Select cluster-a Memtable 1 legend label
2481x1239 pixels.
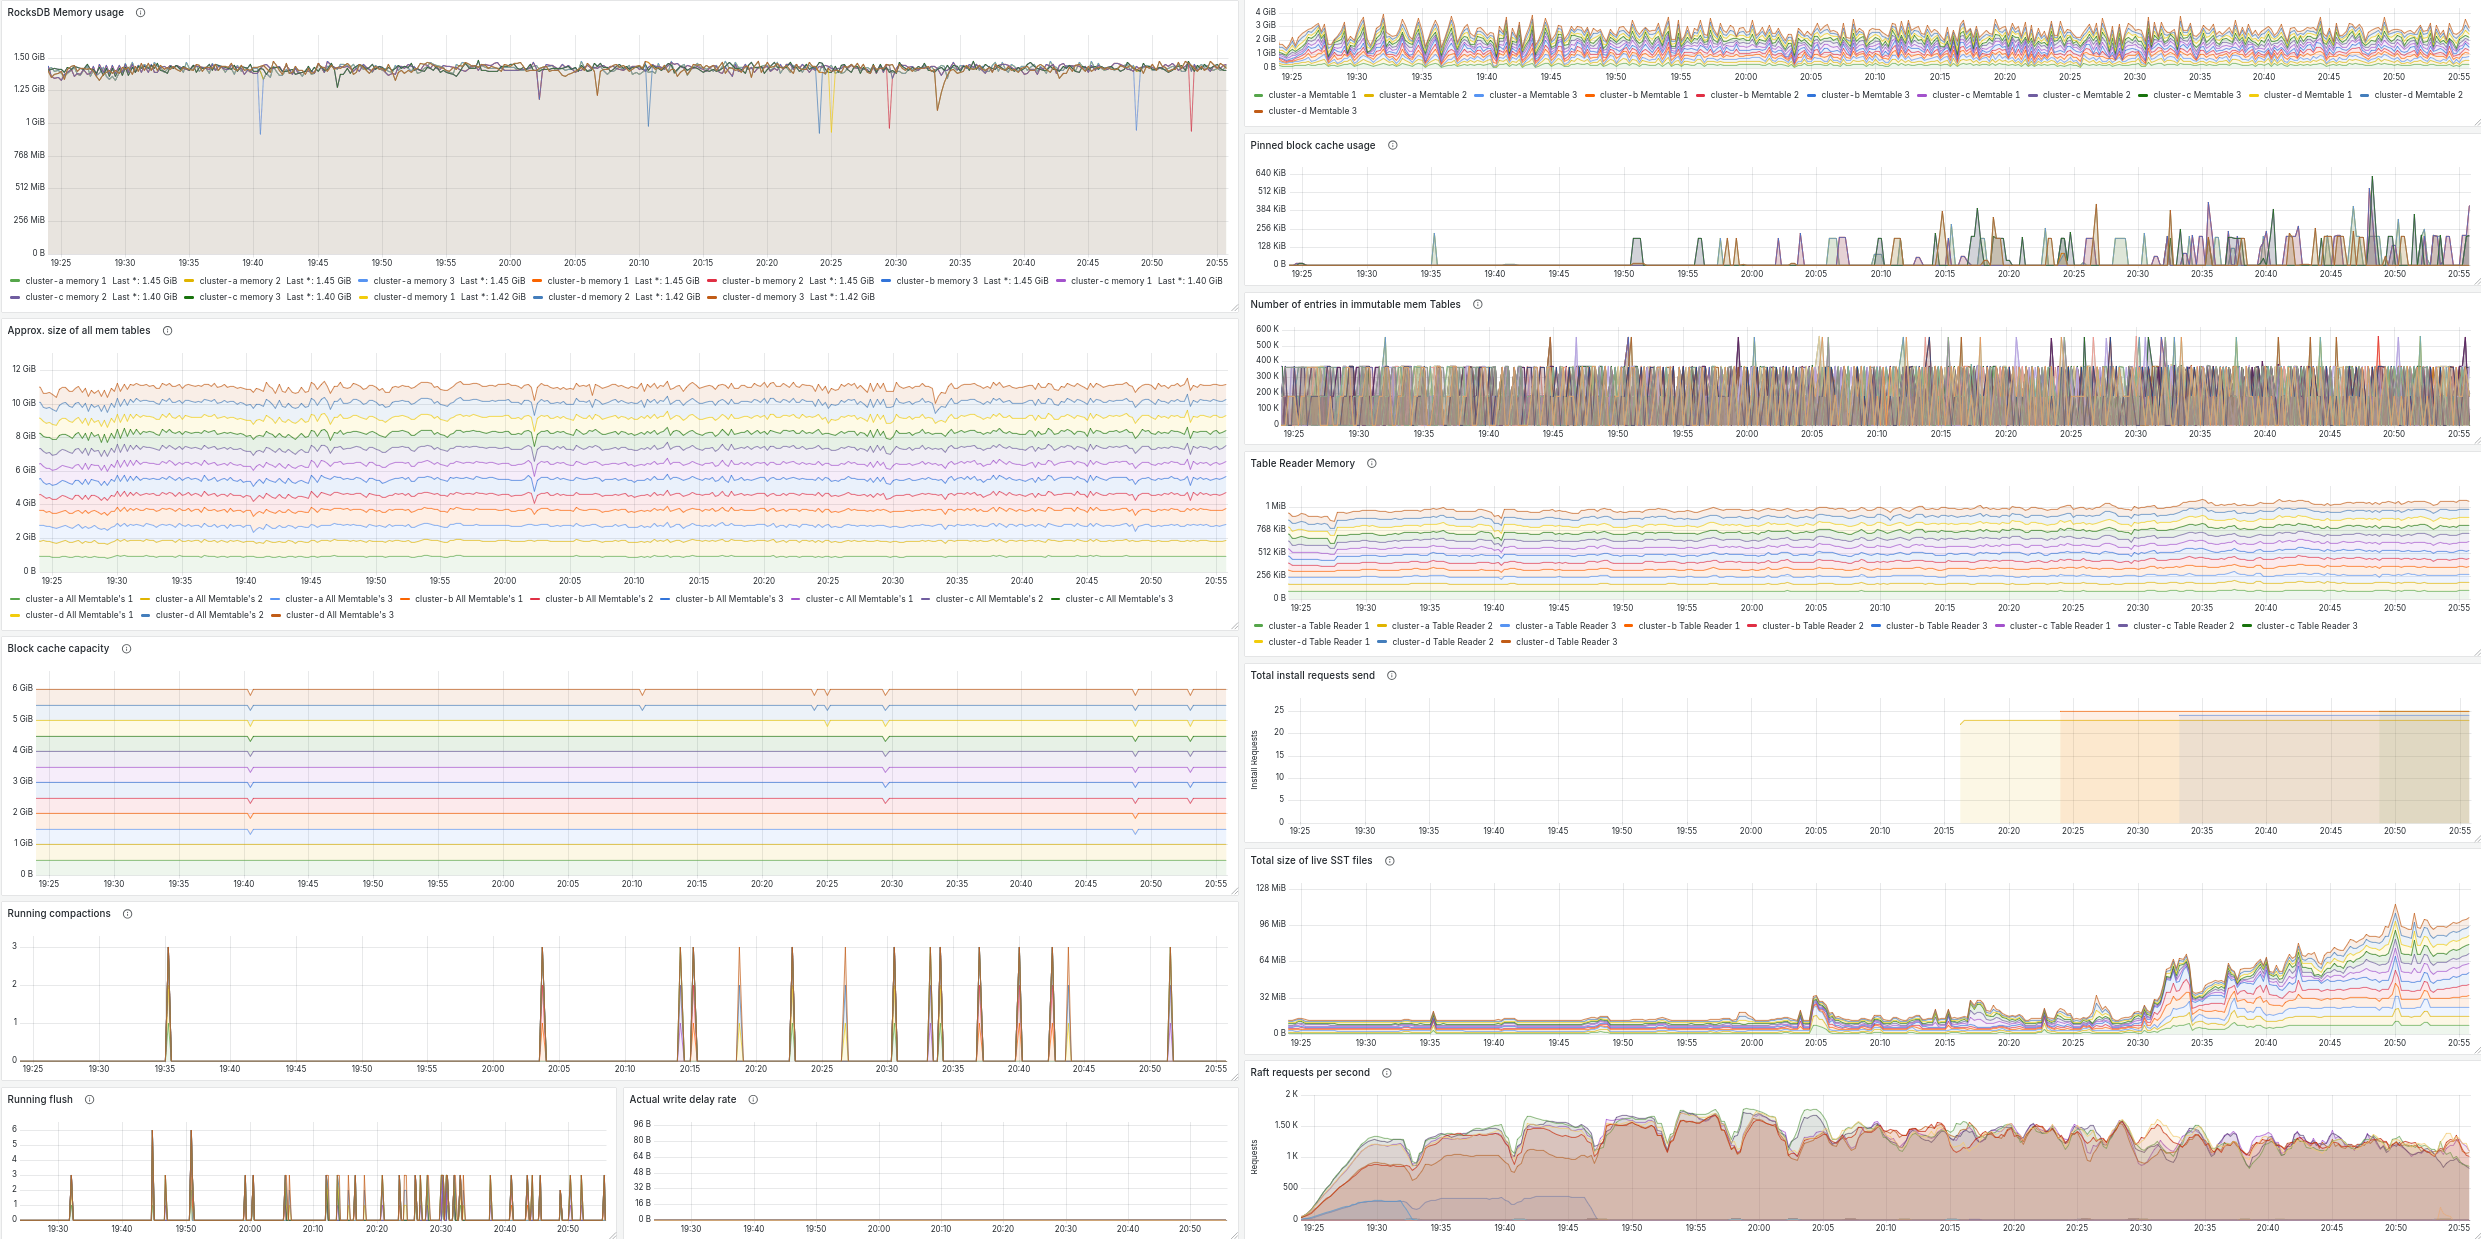pos(1312,95)
